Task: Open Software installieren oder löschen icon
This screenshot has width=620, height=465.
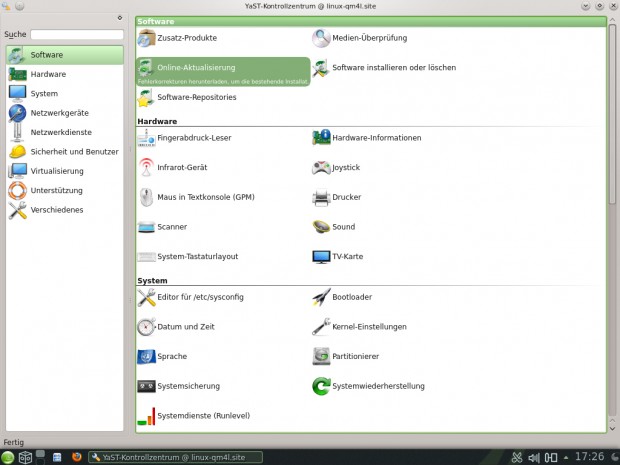Action: 321,68
